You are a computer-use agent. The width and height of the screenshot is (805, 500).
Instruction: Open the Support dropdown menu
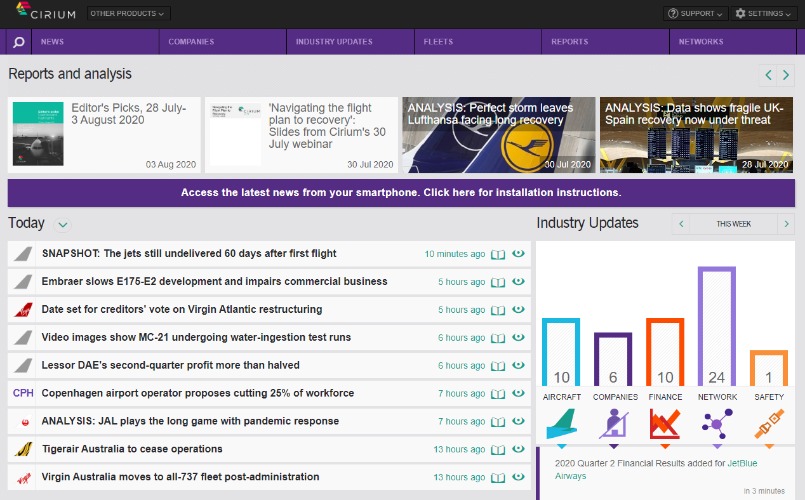695,13
